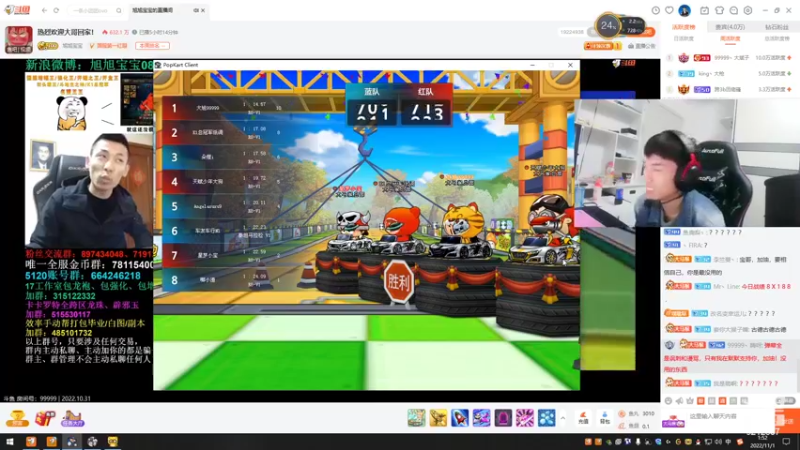Click the megaphone horn icon in chat toolbar

679,401
